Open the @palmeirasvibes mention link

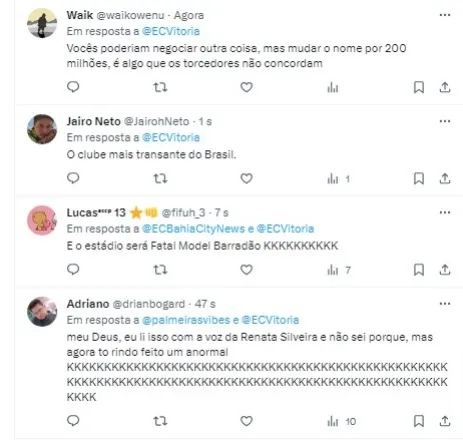[186, 320]
